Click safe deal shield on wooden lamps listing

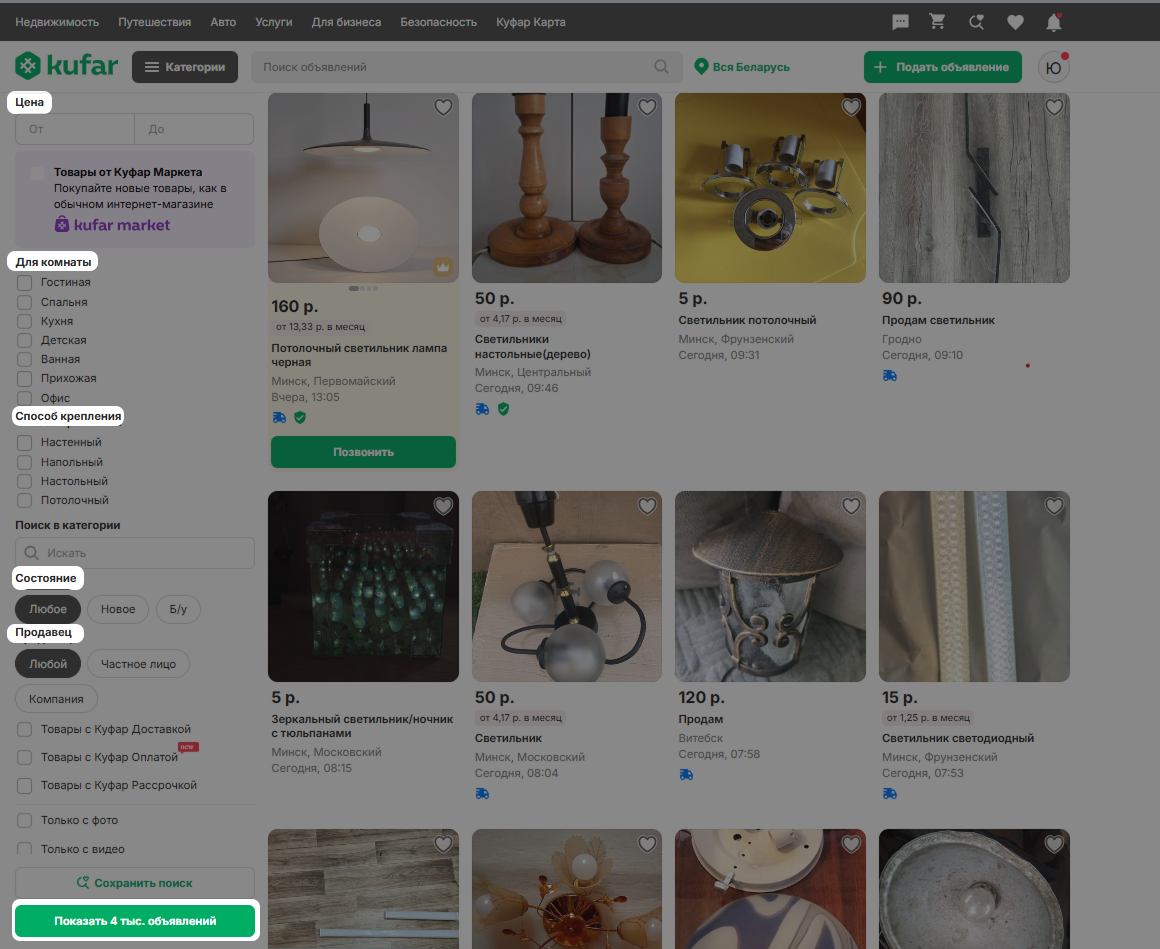tap(503, 409)
